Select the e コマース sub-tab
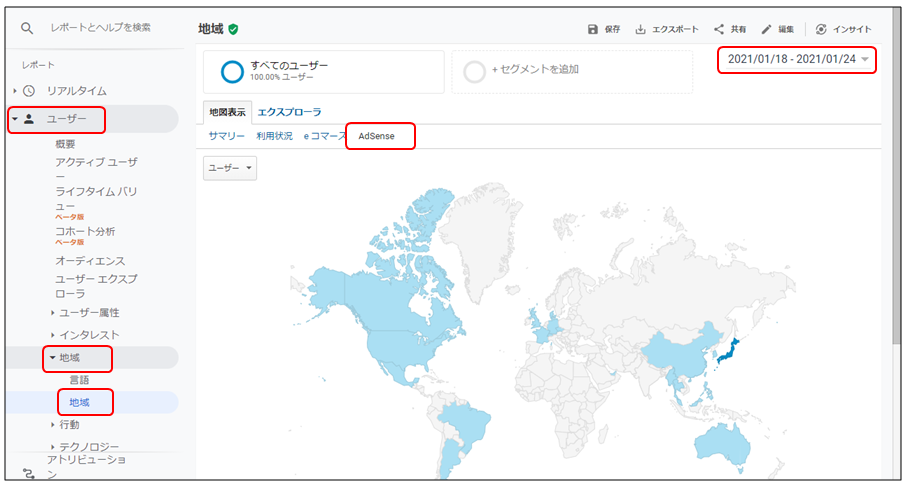 coord(325,136)
